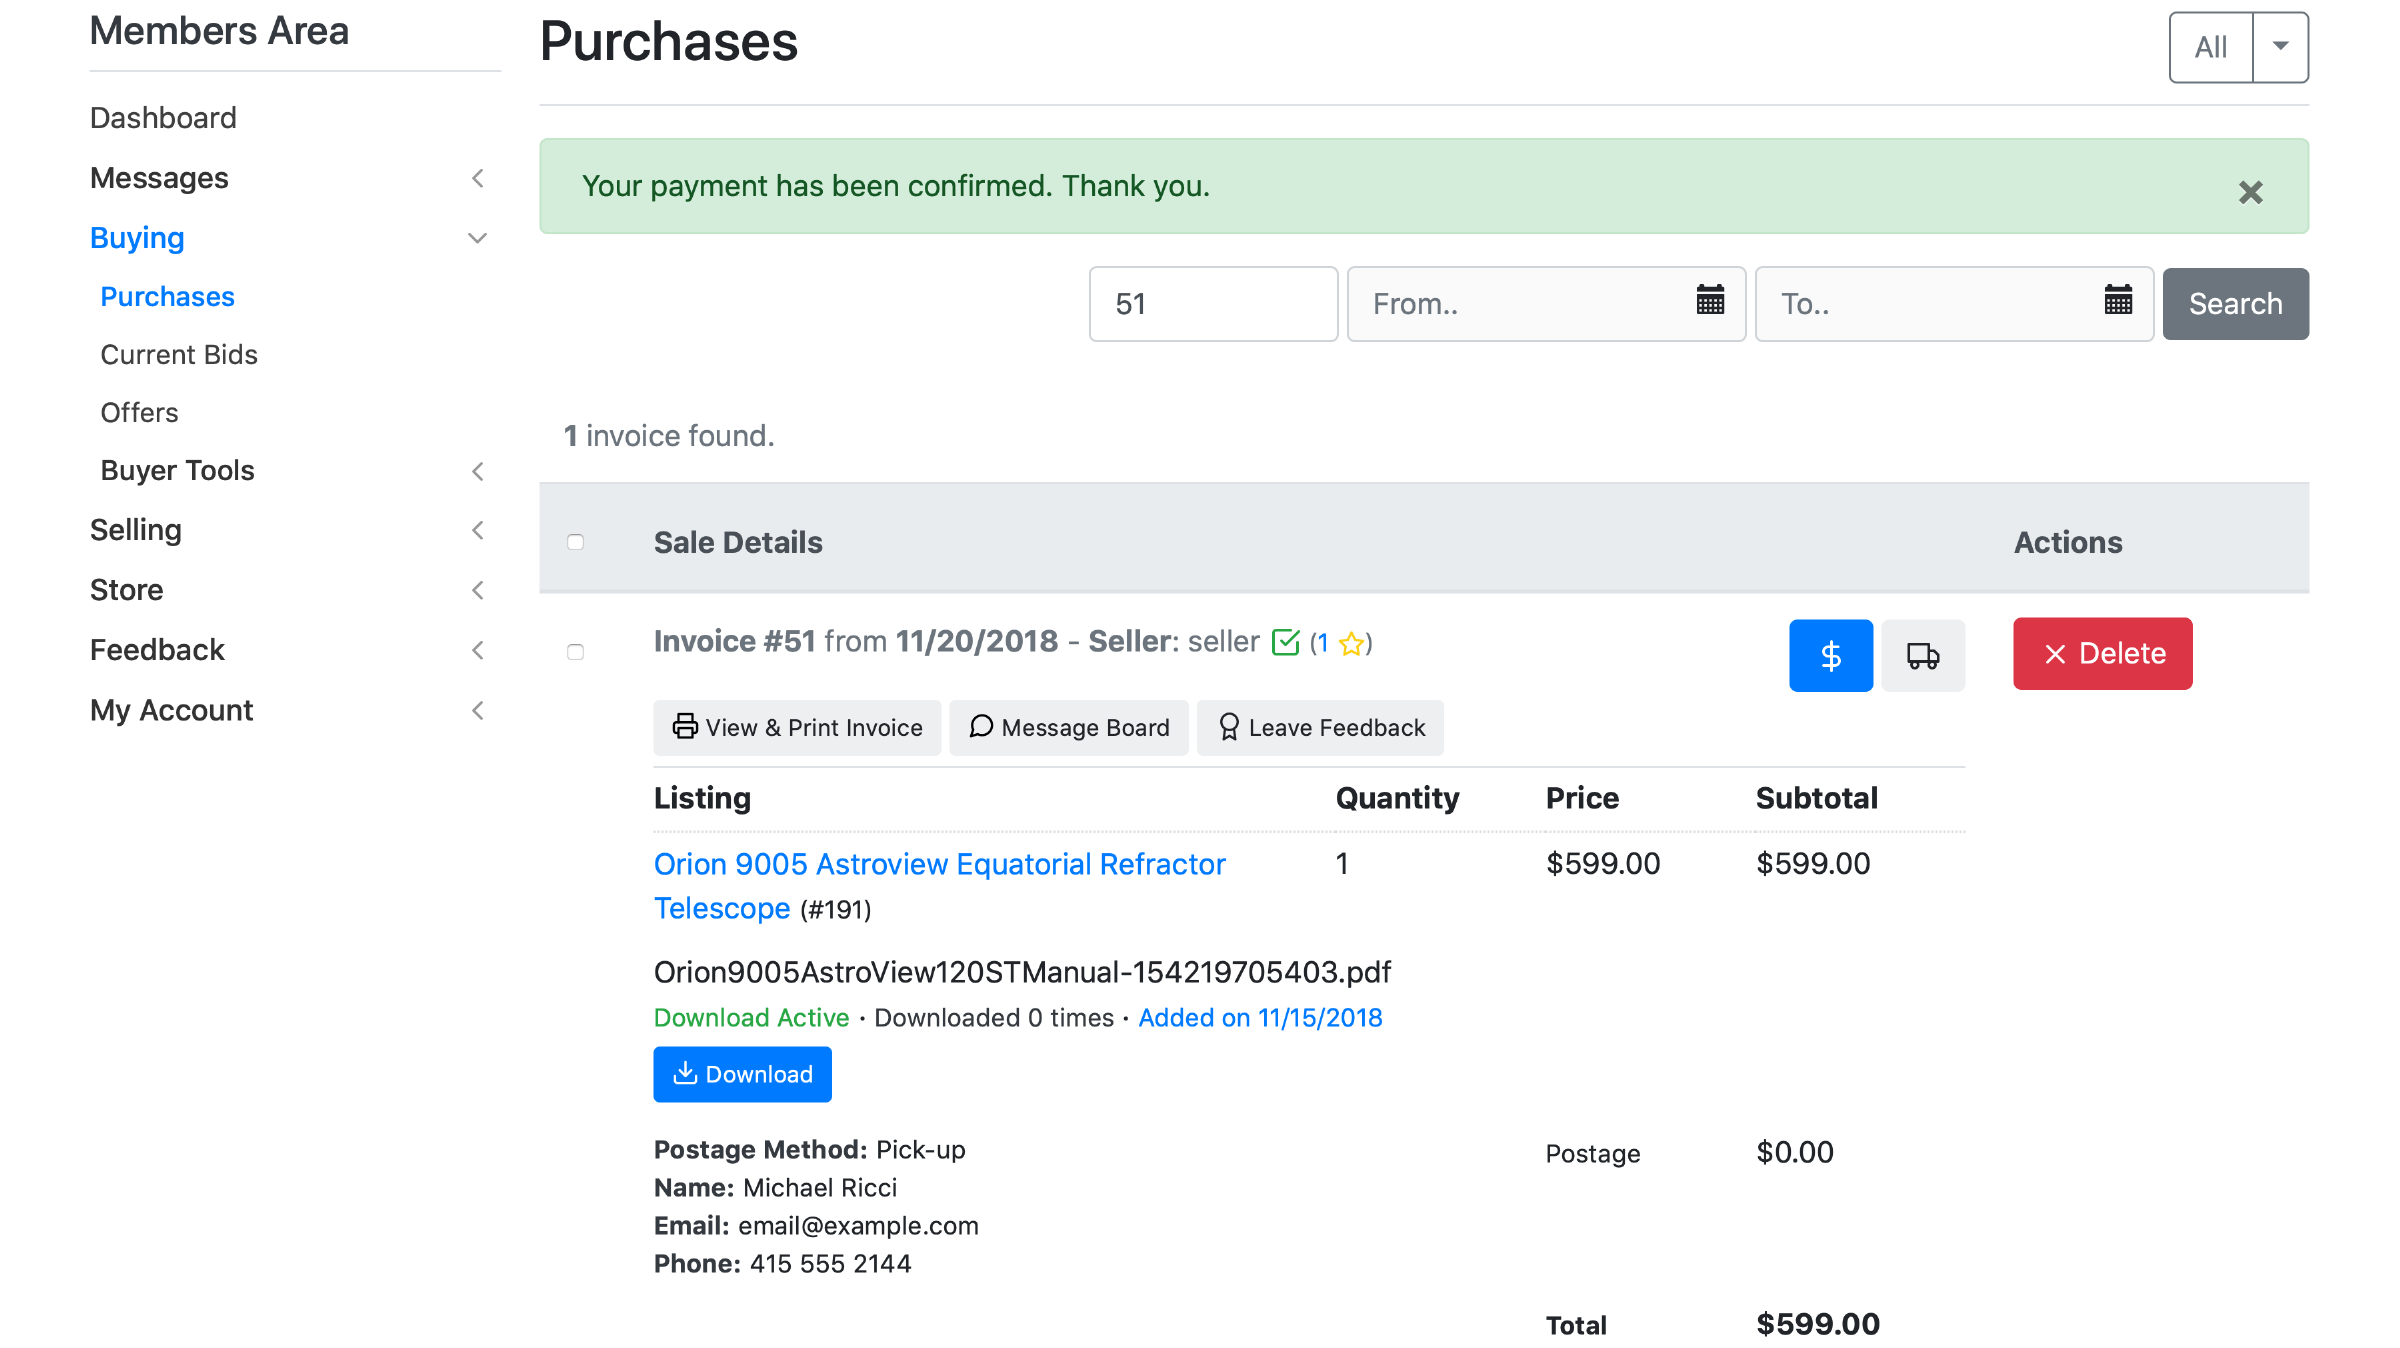The image size is (2400, 1348).
Task: Tick the checkbox for Invoice #51
Action: point(575,652)
